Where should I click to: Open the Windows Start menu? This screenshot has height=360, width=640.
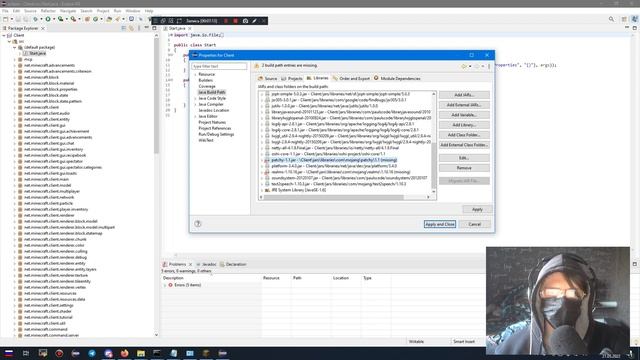(9, 353)
